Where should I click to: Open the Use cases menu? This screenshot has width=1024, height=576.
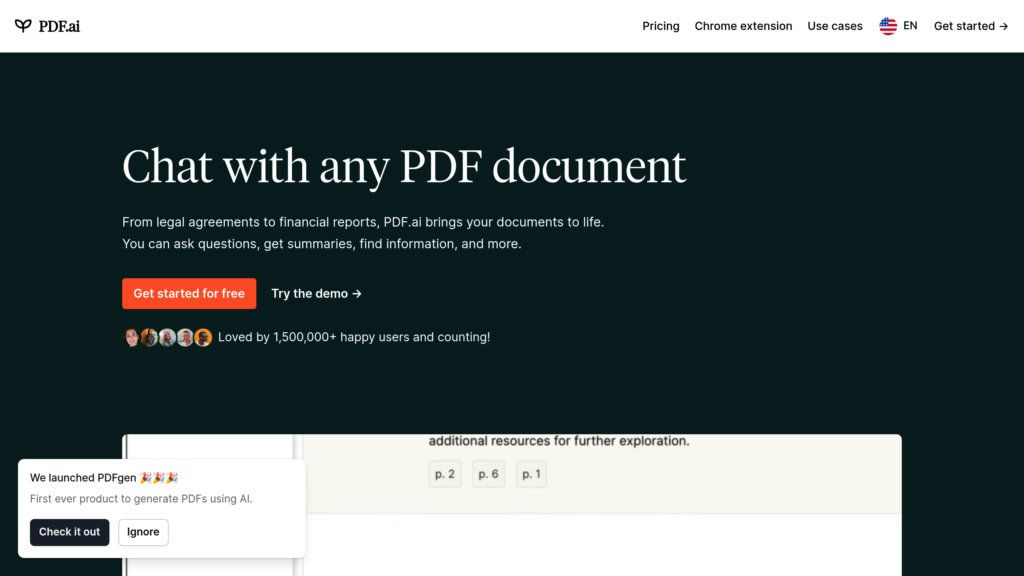834,26
